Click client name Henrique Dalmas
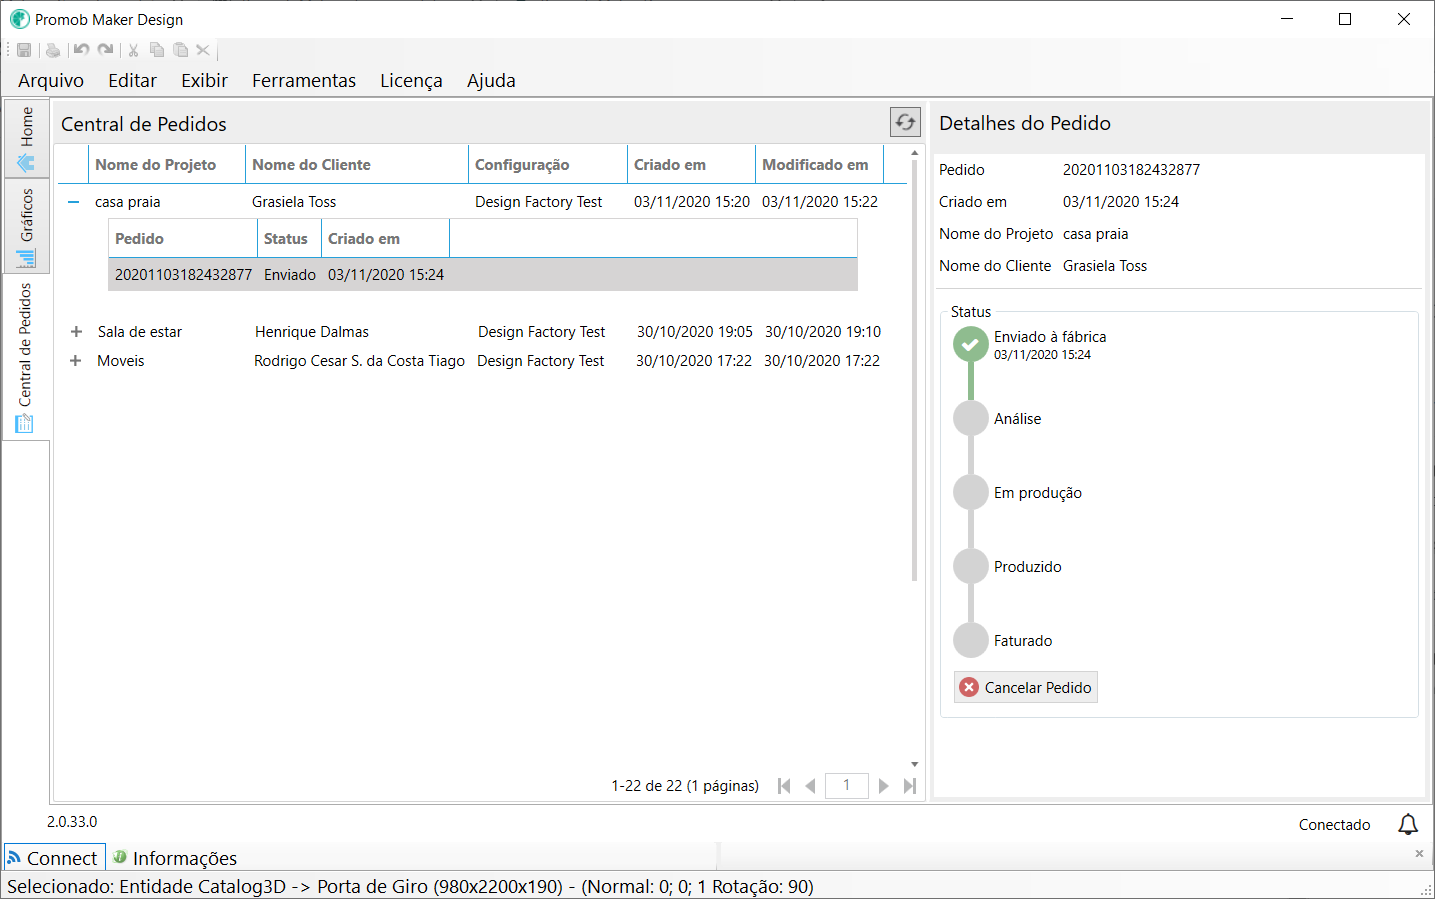This screenshot has width=1435, height=899. [x=312, y=332]
